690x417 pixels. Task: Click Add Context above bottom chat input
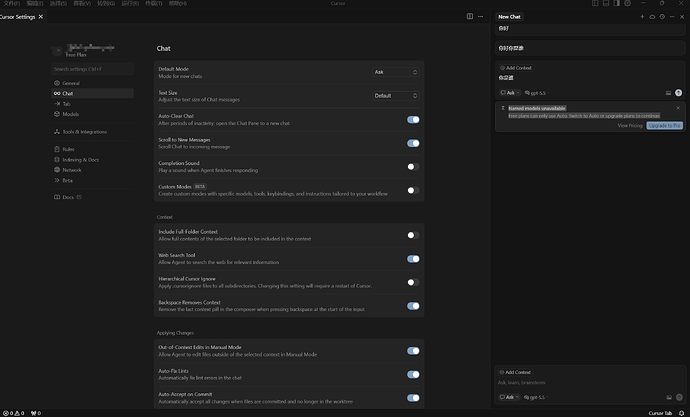tap(515, 372)
